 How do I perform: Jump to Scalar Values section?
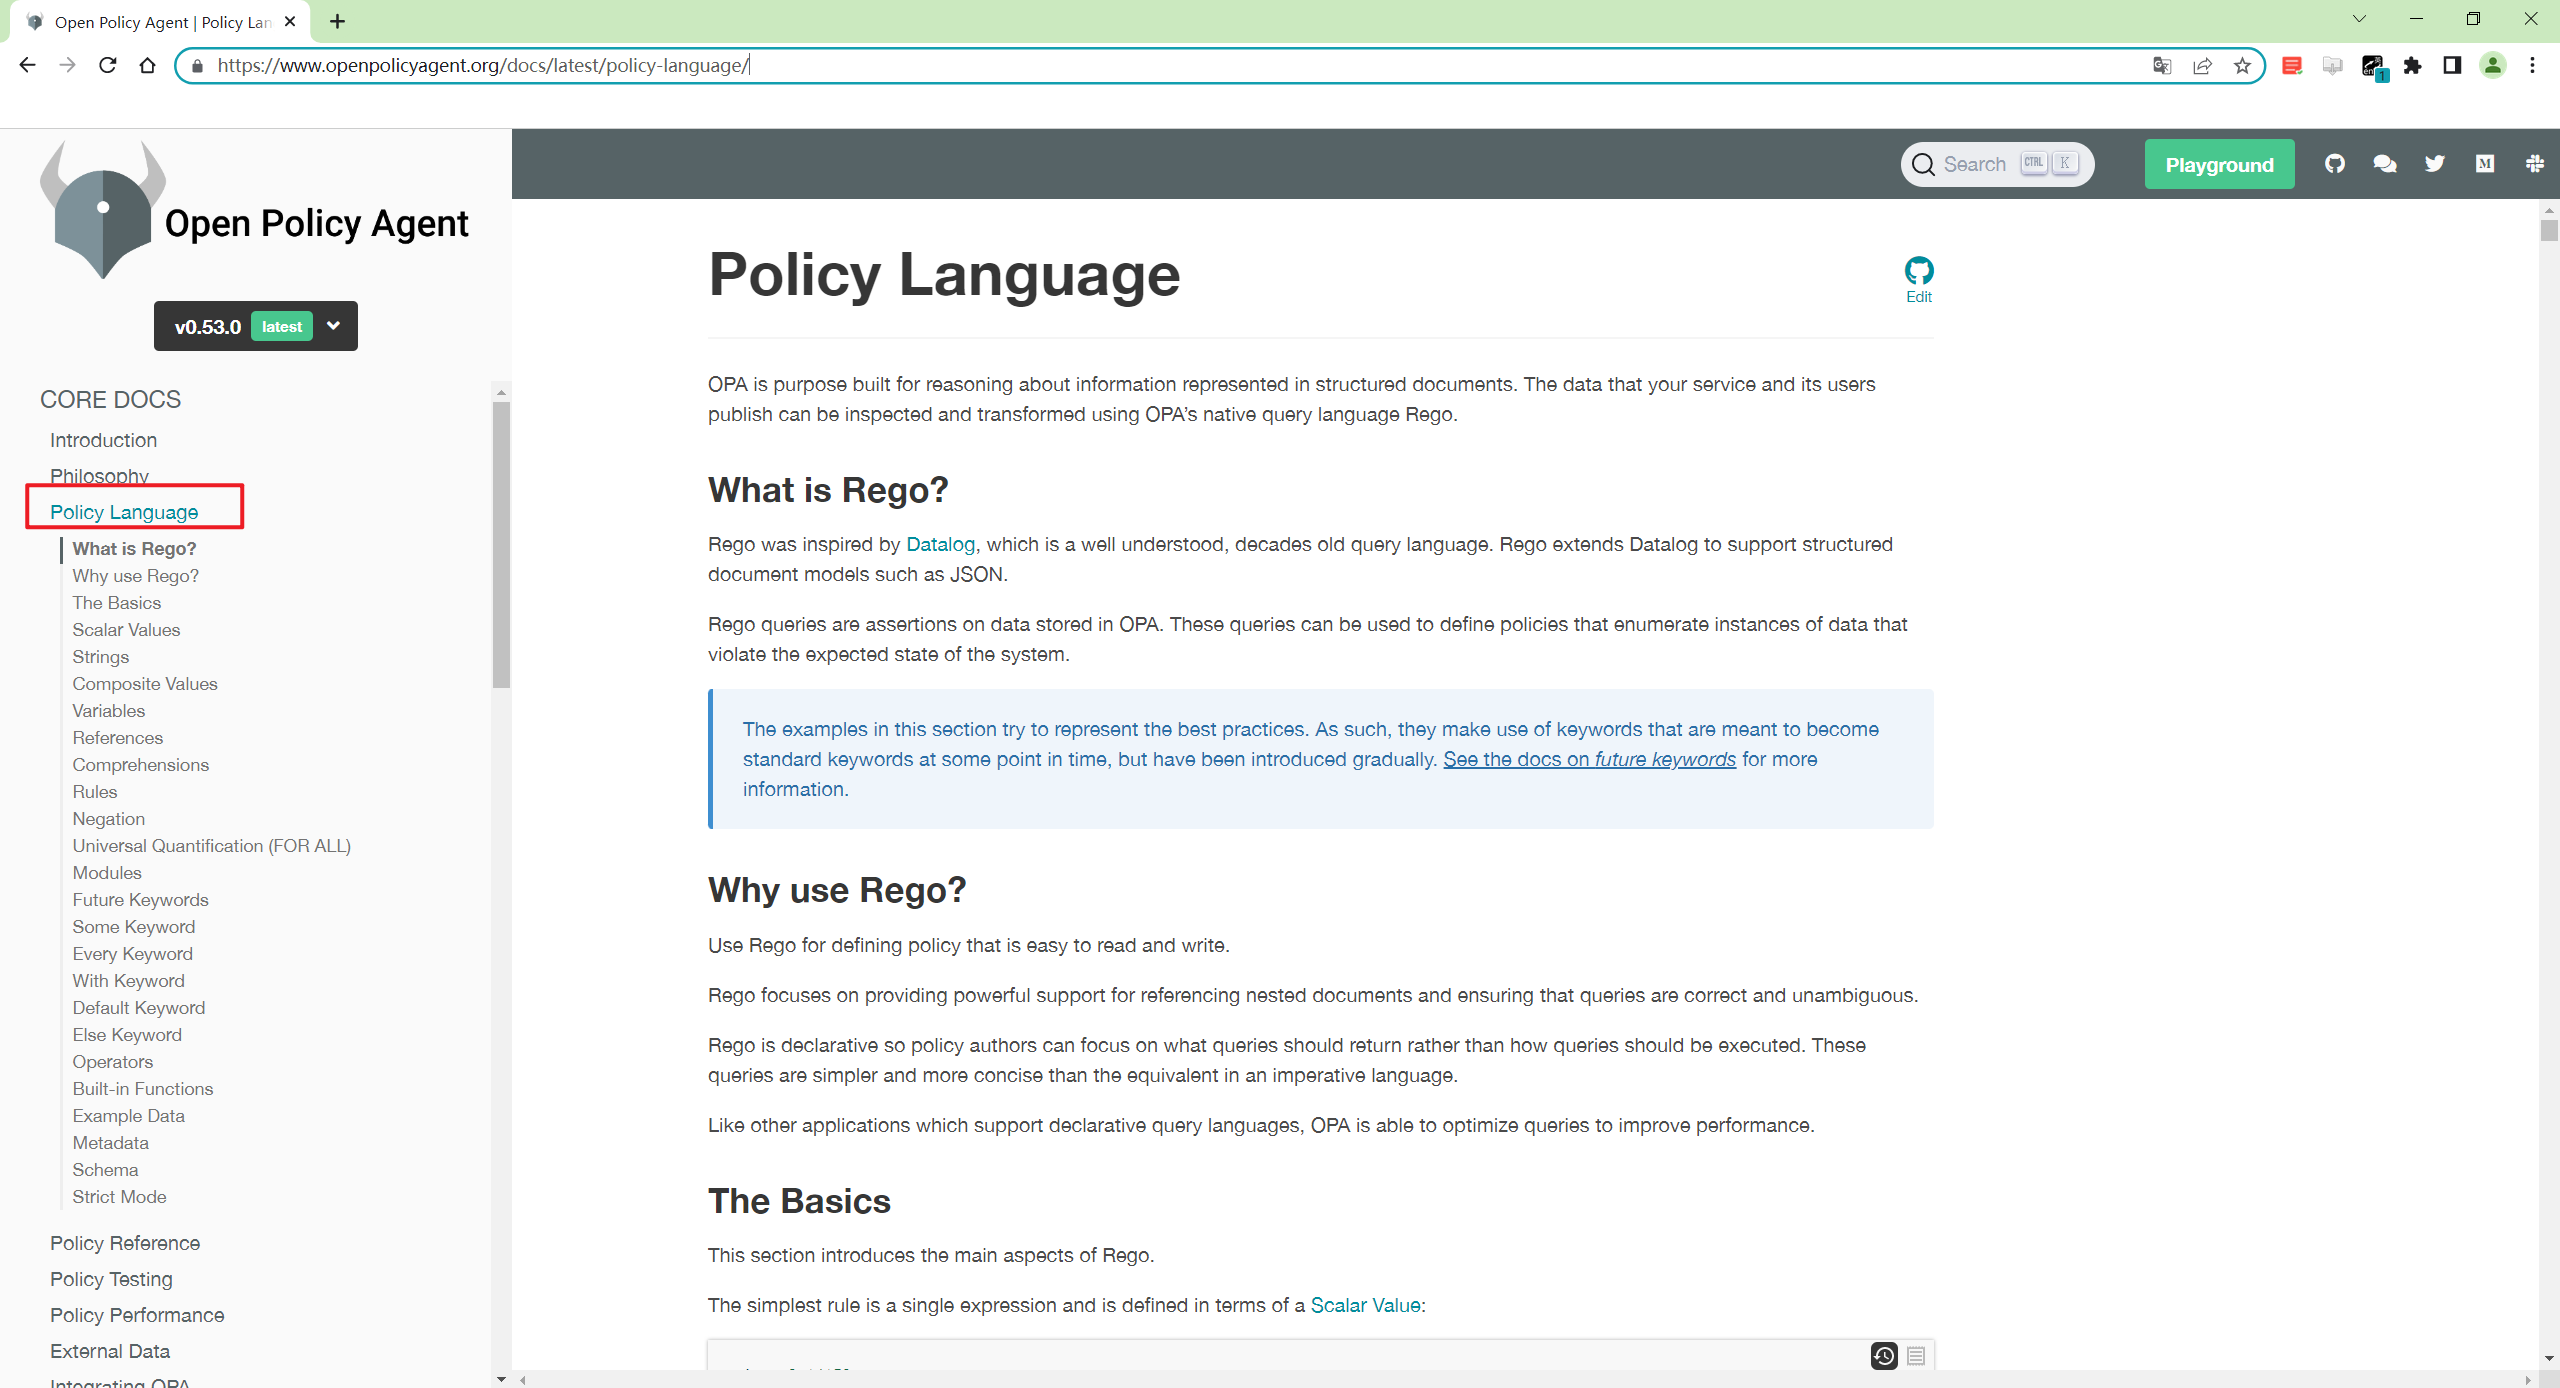click(x=126, y=629)
